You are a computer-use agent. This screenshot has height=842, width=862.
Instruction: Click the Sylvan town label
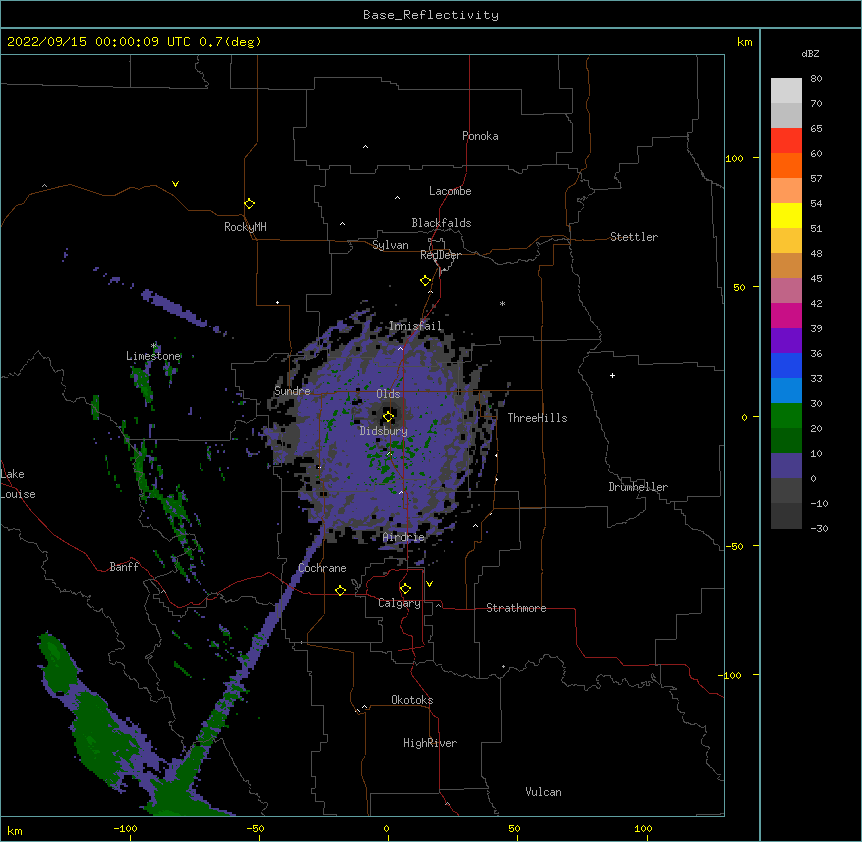click(x=390, y=245)
